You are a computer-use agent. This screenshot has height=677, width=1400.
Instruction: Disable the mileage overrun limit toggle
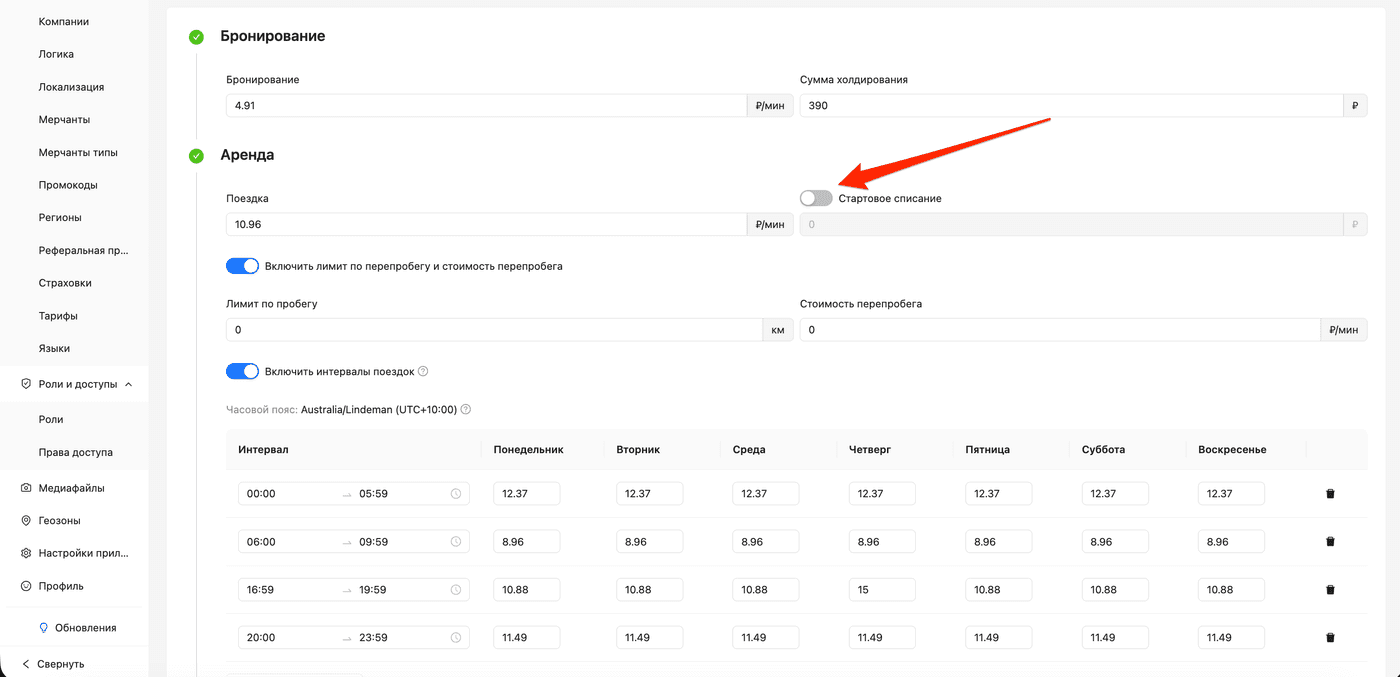point(242,266)
